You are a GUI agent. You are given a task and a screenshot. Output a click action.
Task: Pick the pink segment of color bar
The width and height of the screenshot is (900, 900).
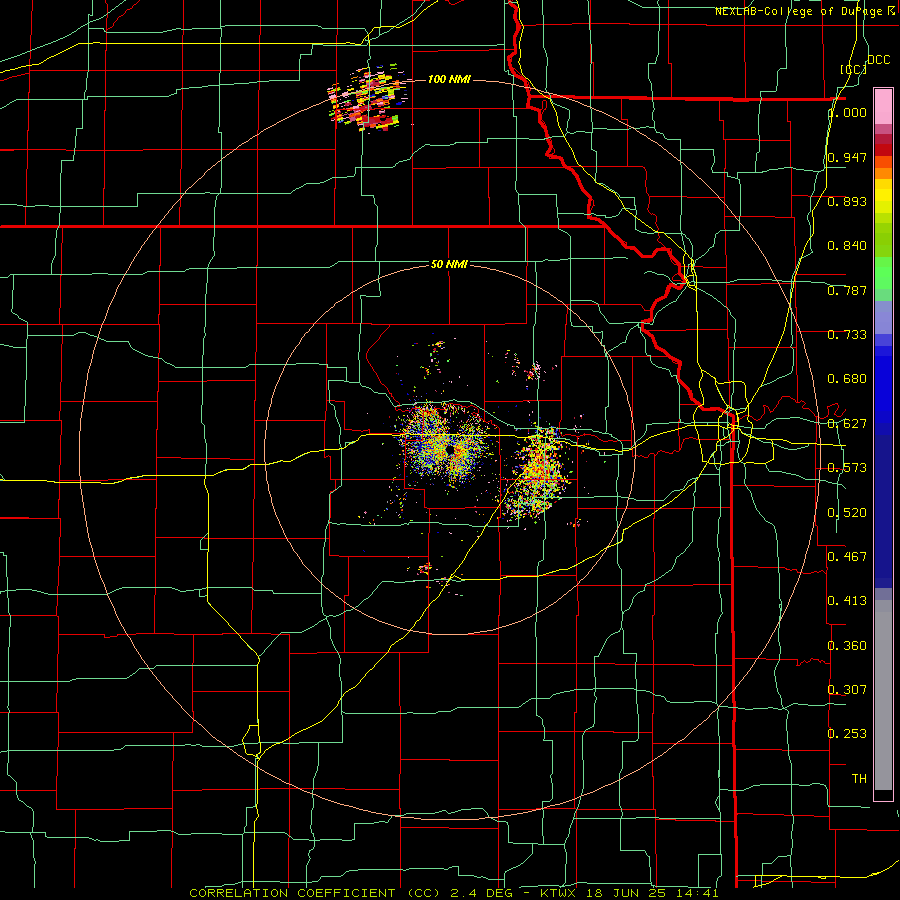(883, 106)
